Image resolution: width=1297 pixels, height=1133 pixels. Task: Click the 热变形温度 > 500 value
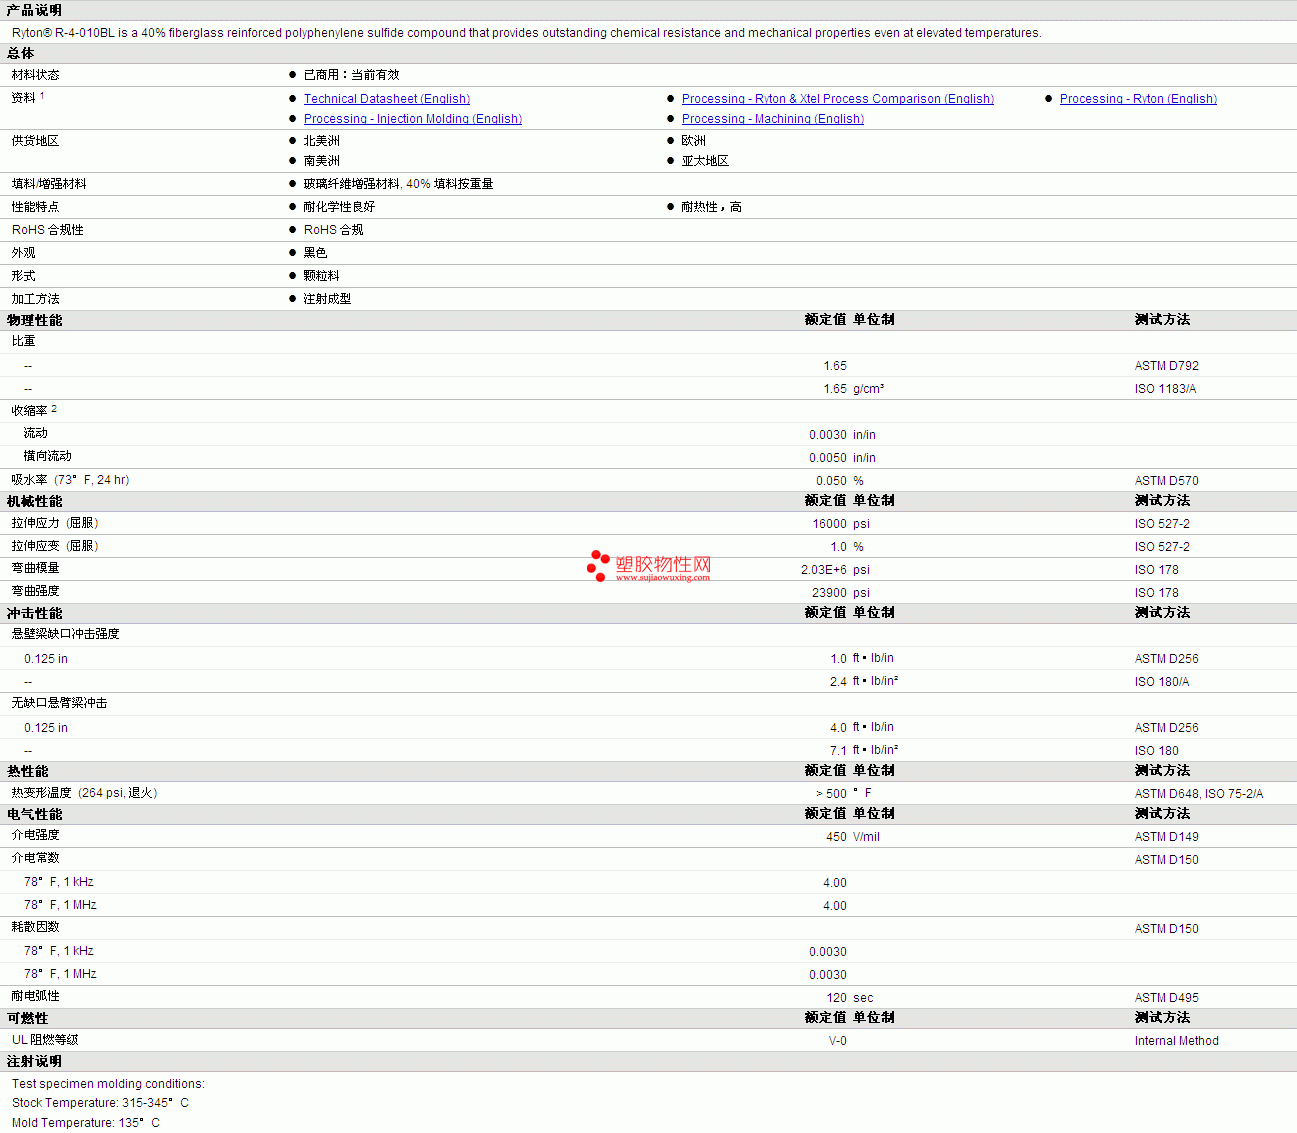831,793
